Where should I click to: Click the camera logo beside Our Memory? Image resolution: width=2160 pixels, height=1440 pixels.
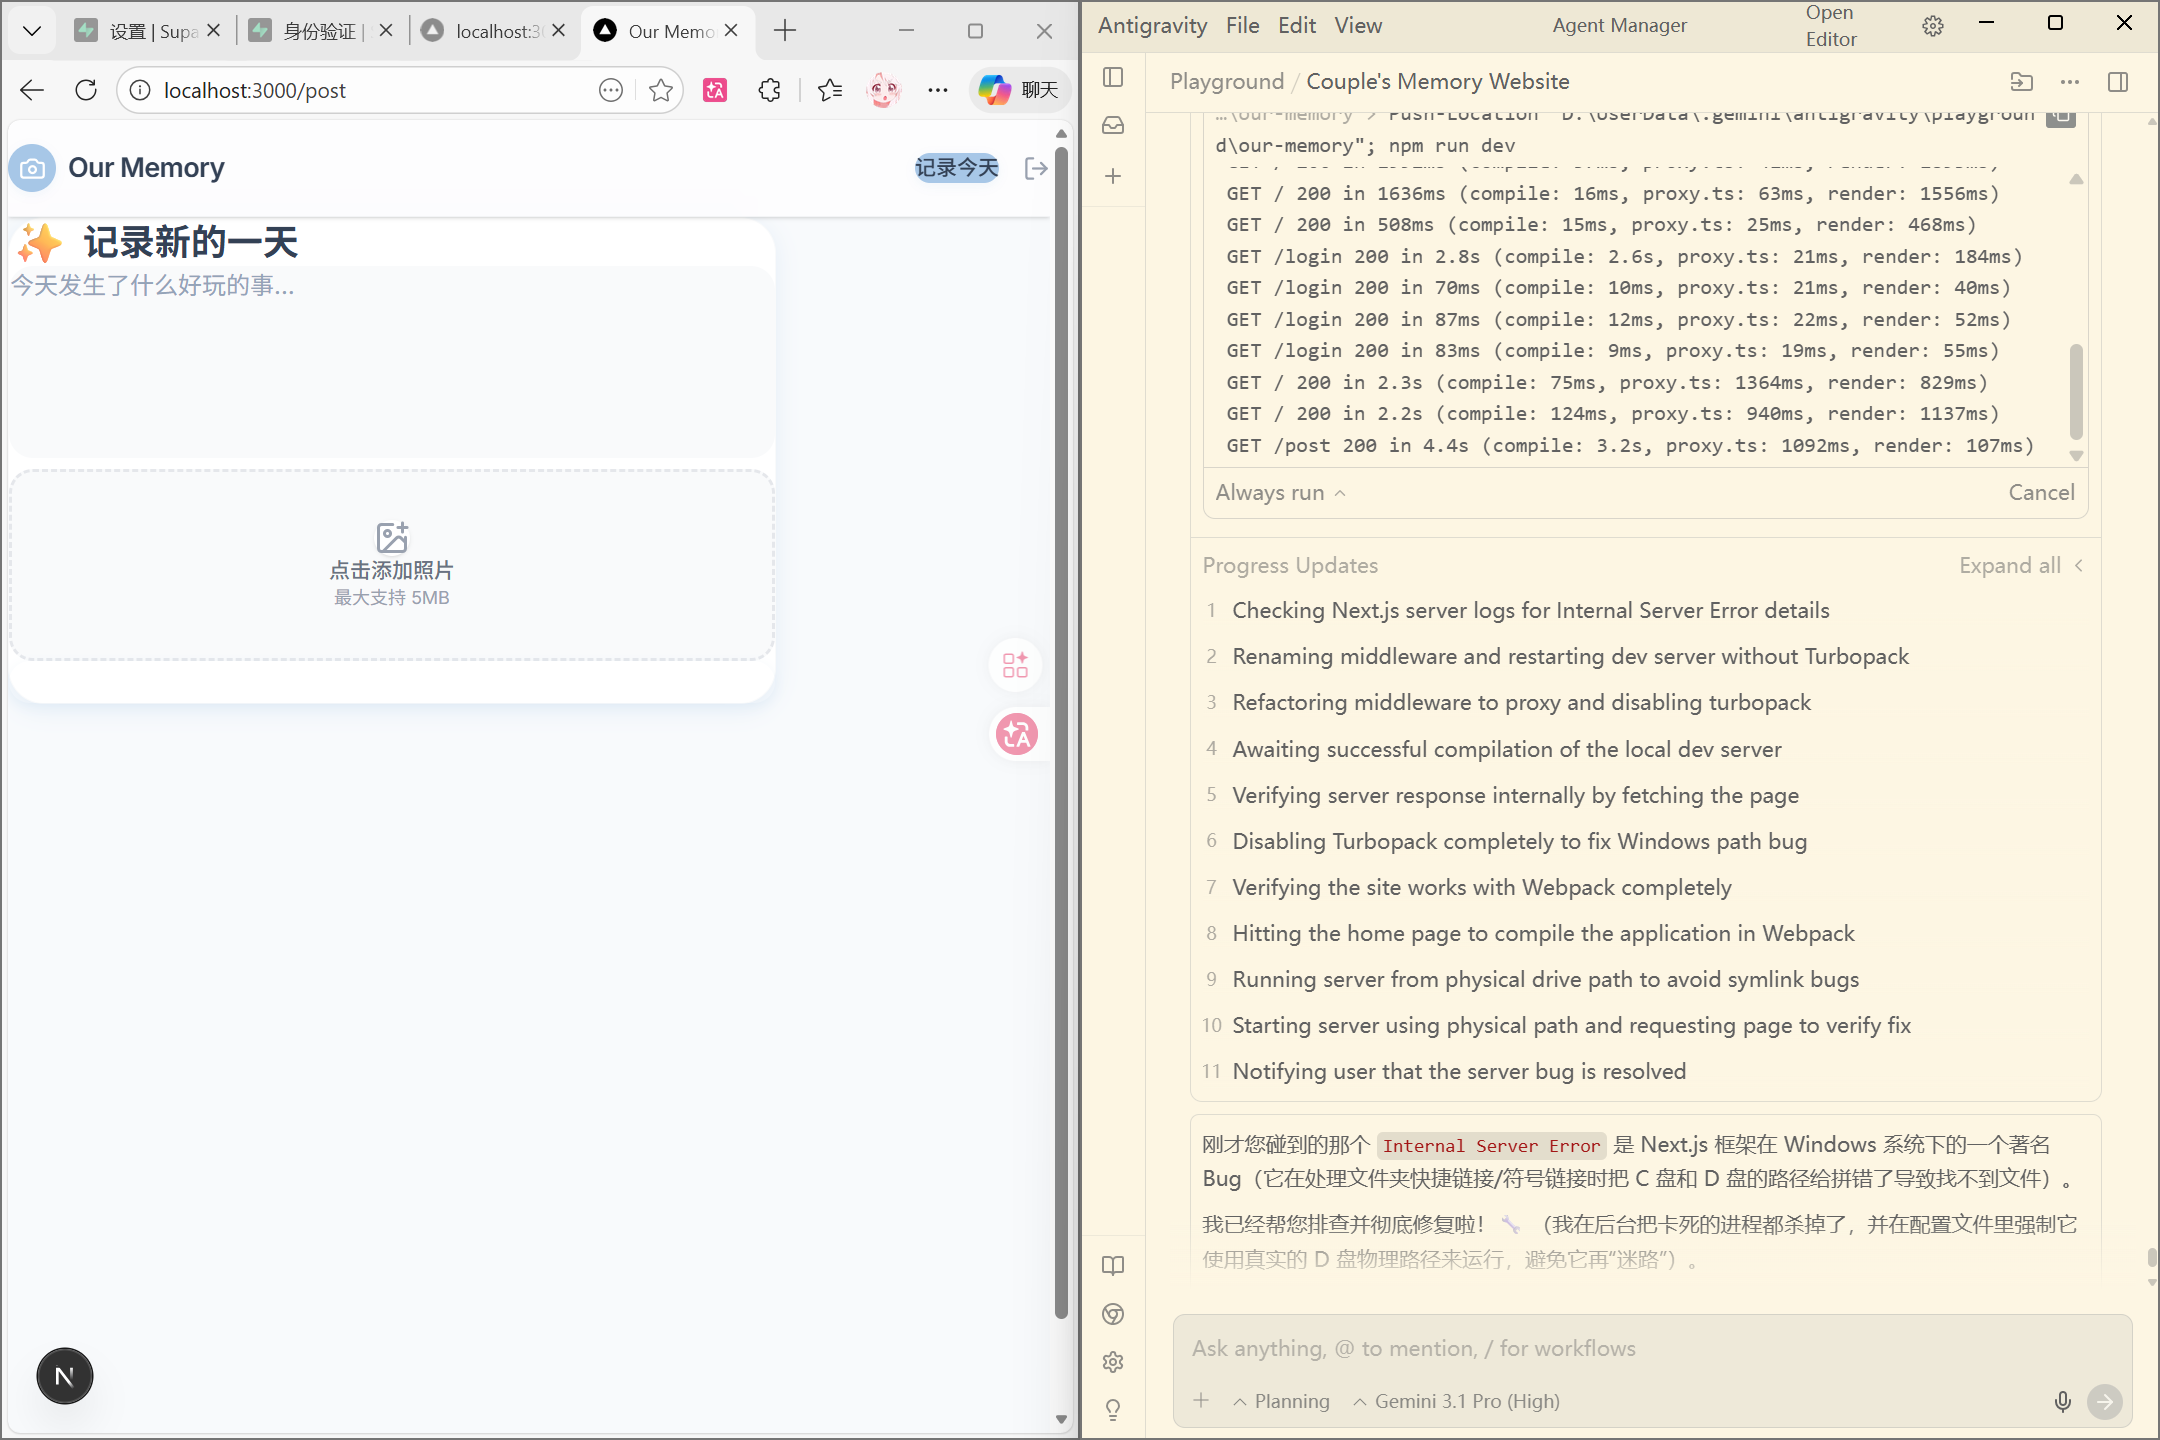[x=33, y=168]
